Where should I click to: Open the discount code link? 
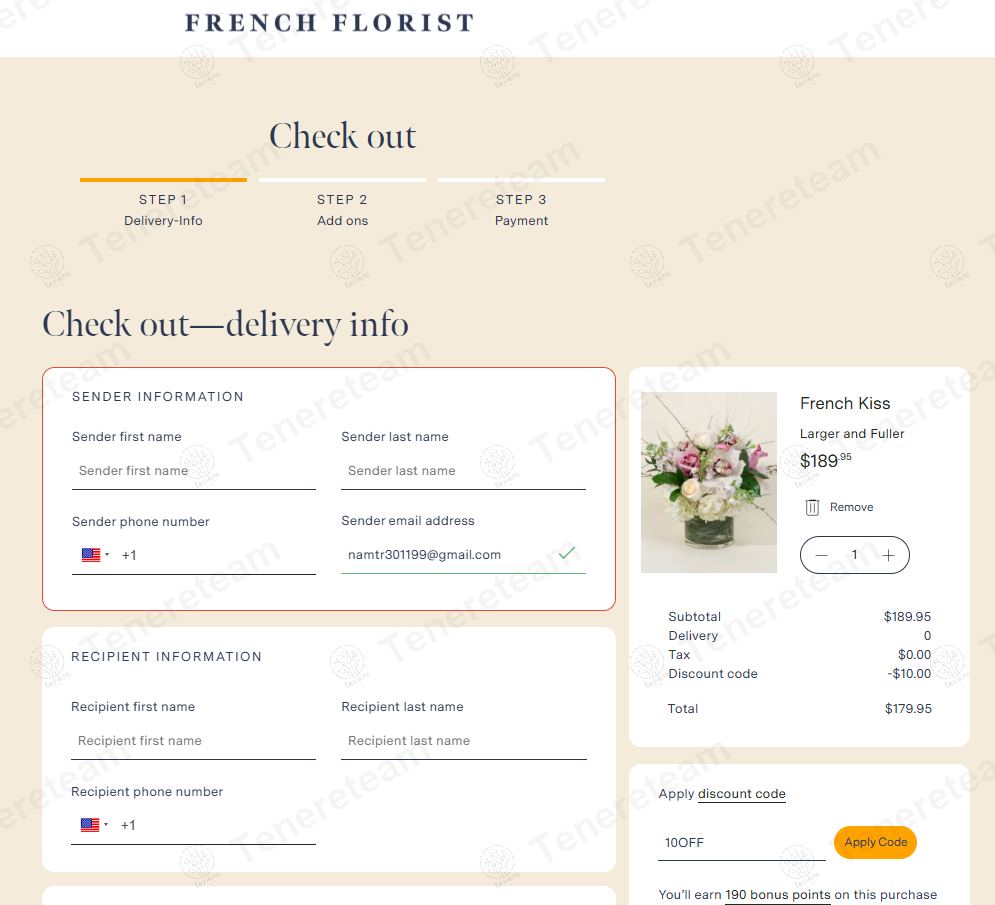click(741, 794)
